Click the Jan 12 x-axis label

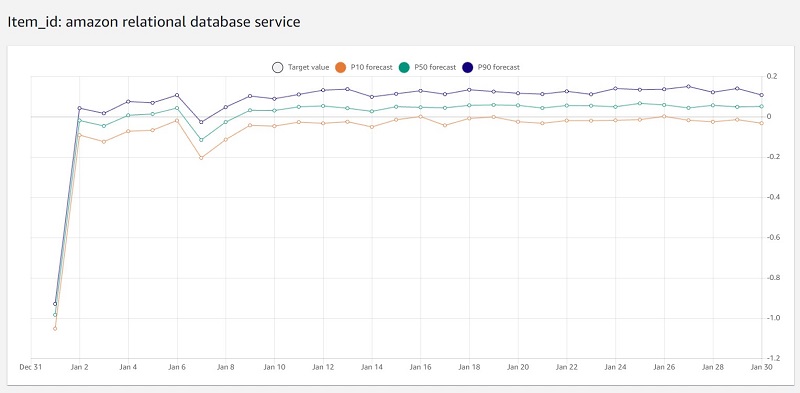point(323,367)
